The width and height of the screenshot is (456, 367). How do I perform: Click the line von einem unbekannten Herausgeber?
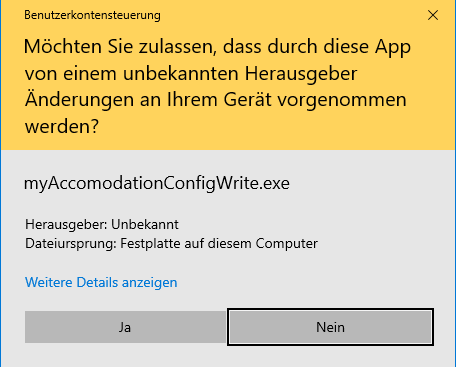[x=191, y=73]
